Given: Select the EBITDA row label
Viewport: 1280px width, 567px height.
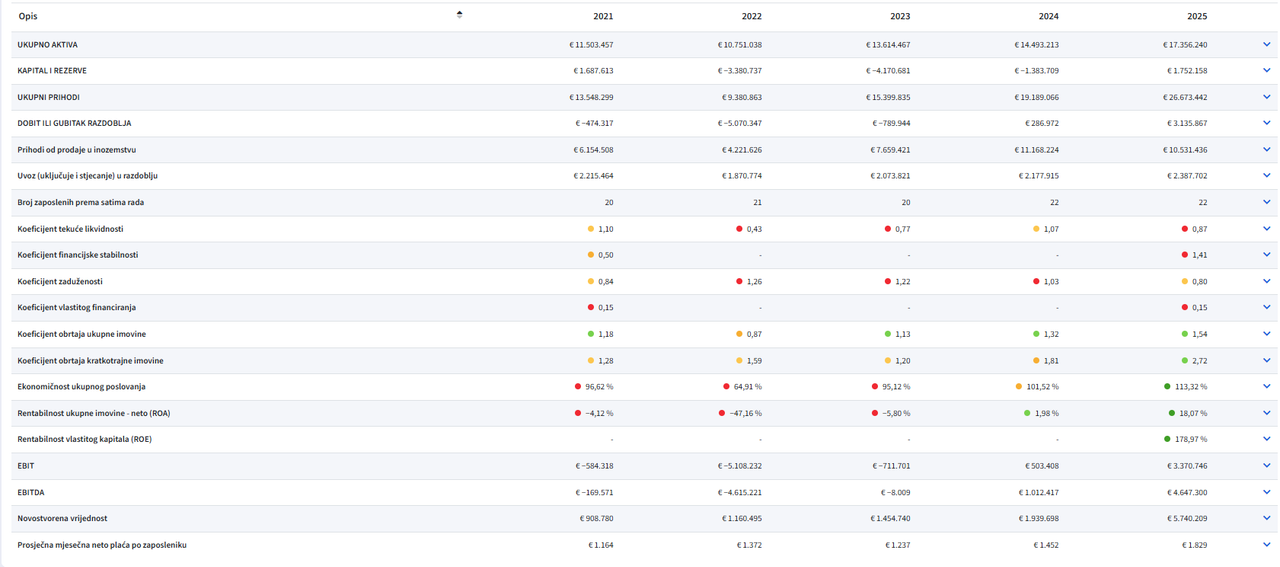Looking at the screenshot, I should 30,492.
